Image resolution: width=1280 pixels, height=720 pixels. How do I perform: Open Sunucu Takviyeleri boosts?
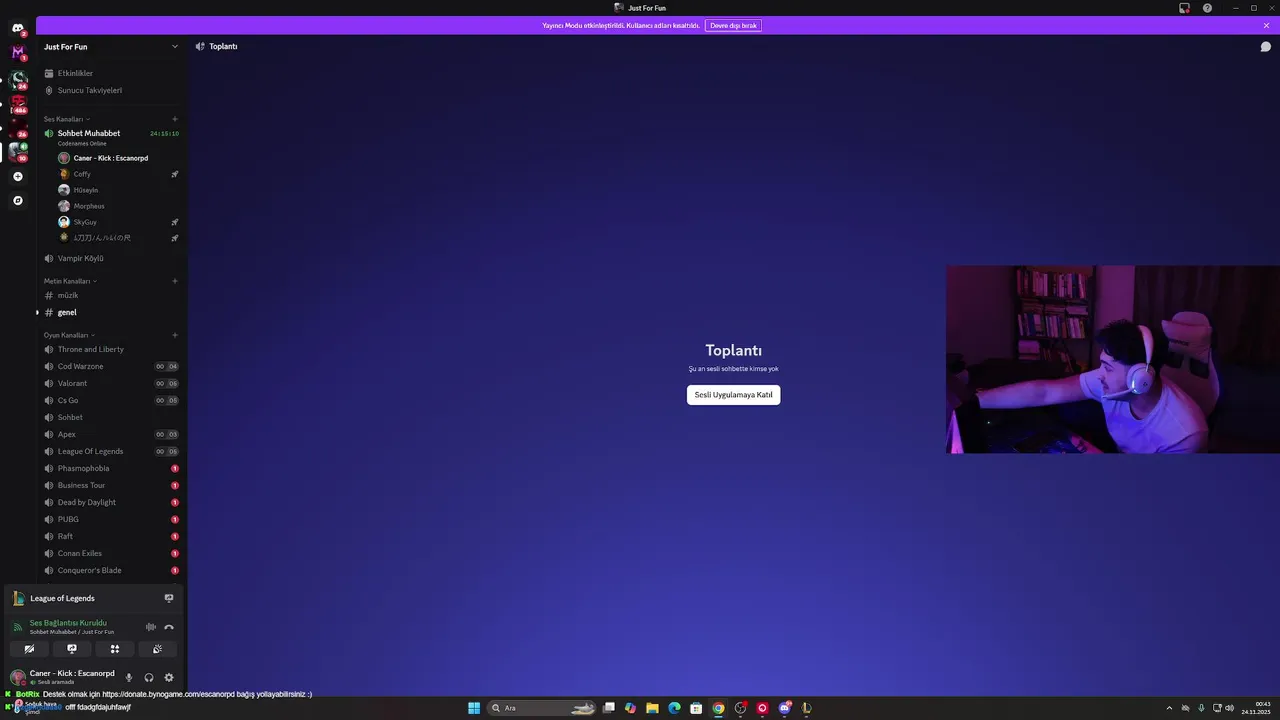(110, 90)
